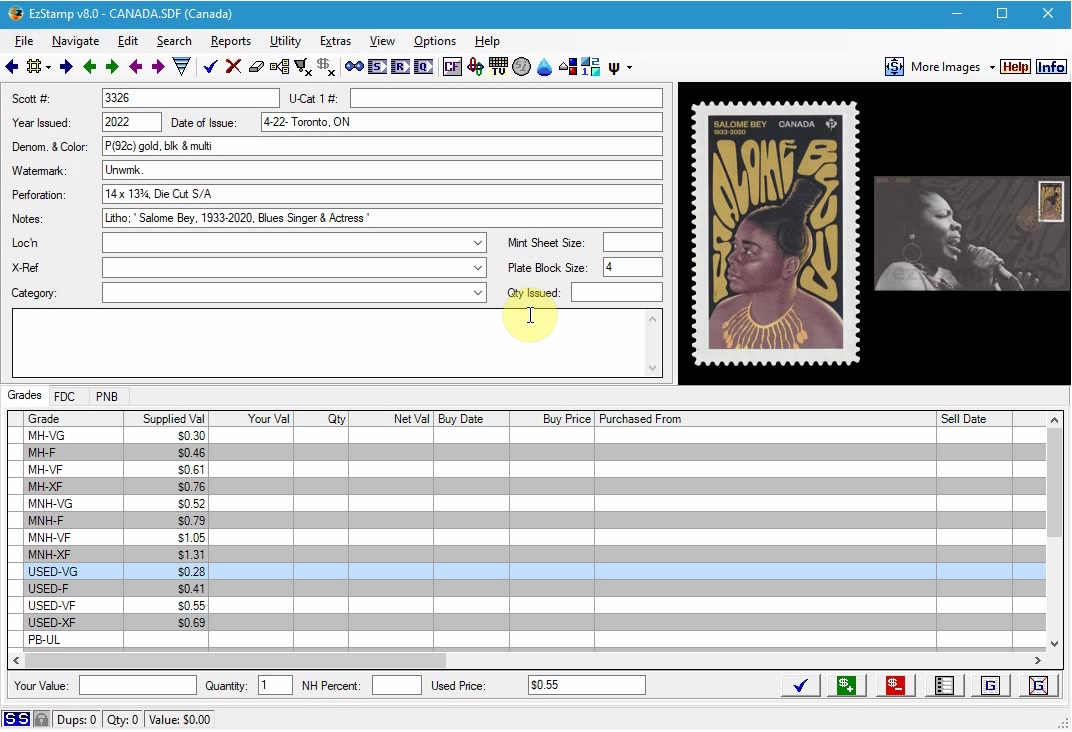1072x732 pixels.
Task: Click the NH Percent input field
Action: 397,686
